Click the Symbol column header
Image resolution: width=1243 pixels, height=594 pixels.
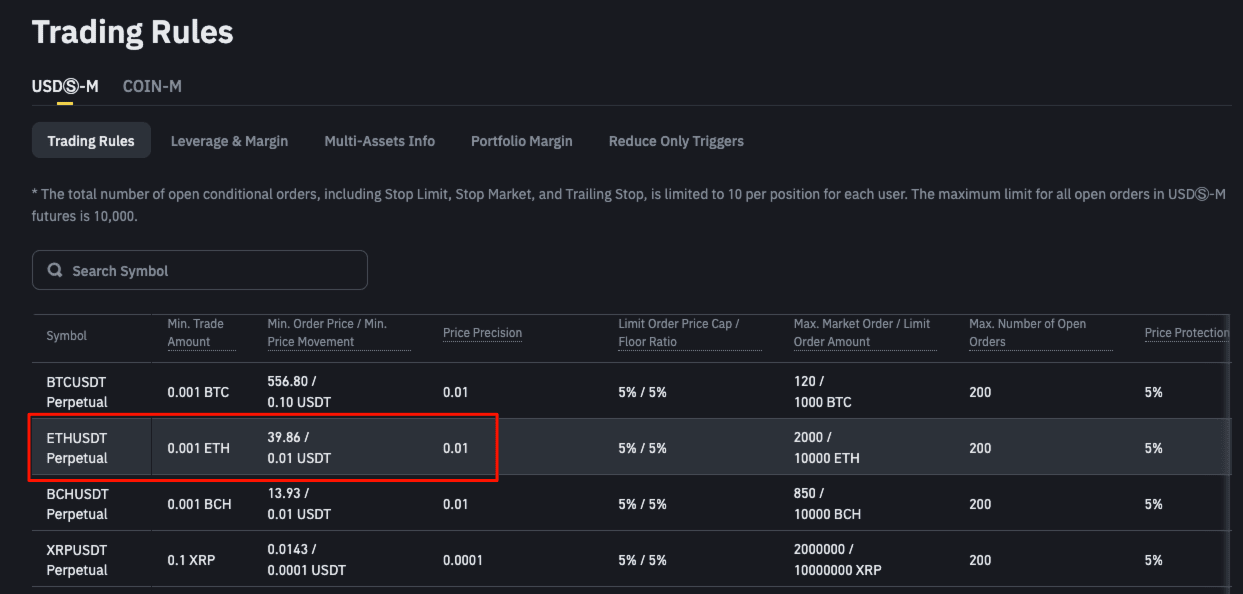pos(67,336)
